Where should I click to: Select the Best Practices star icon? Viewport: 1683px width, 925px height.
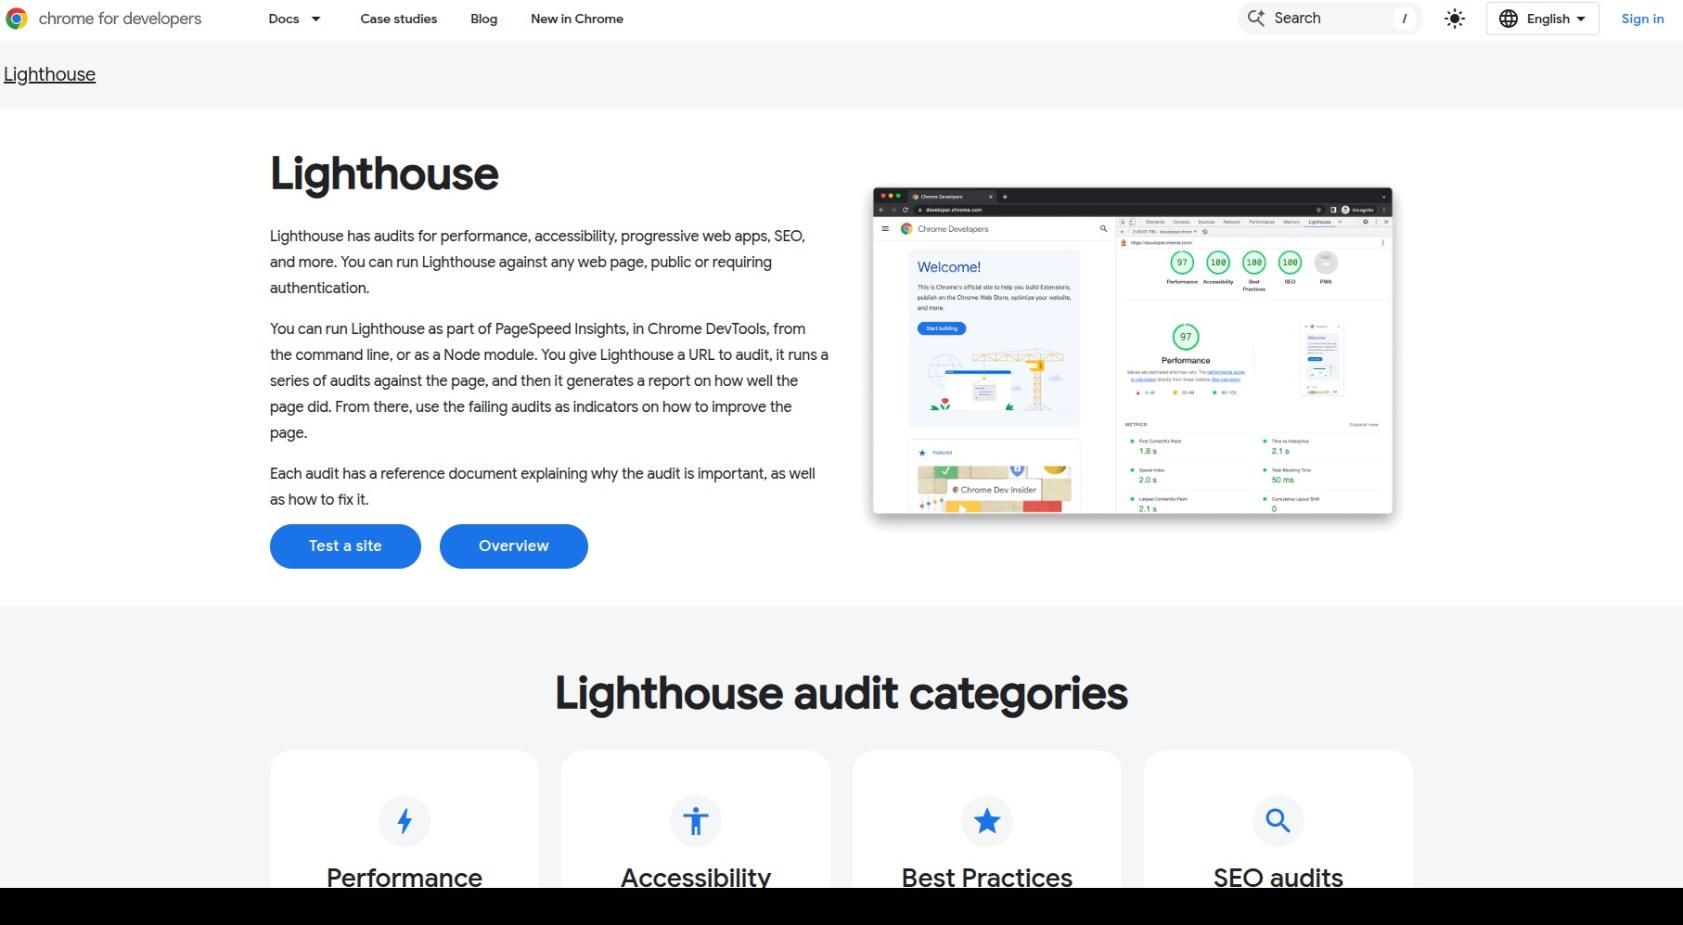coord(986,820)
